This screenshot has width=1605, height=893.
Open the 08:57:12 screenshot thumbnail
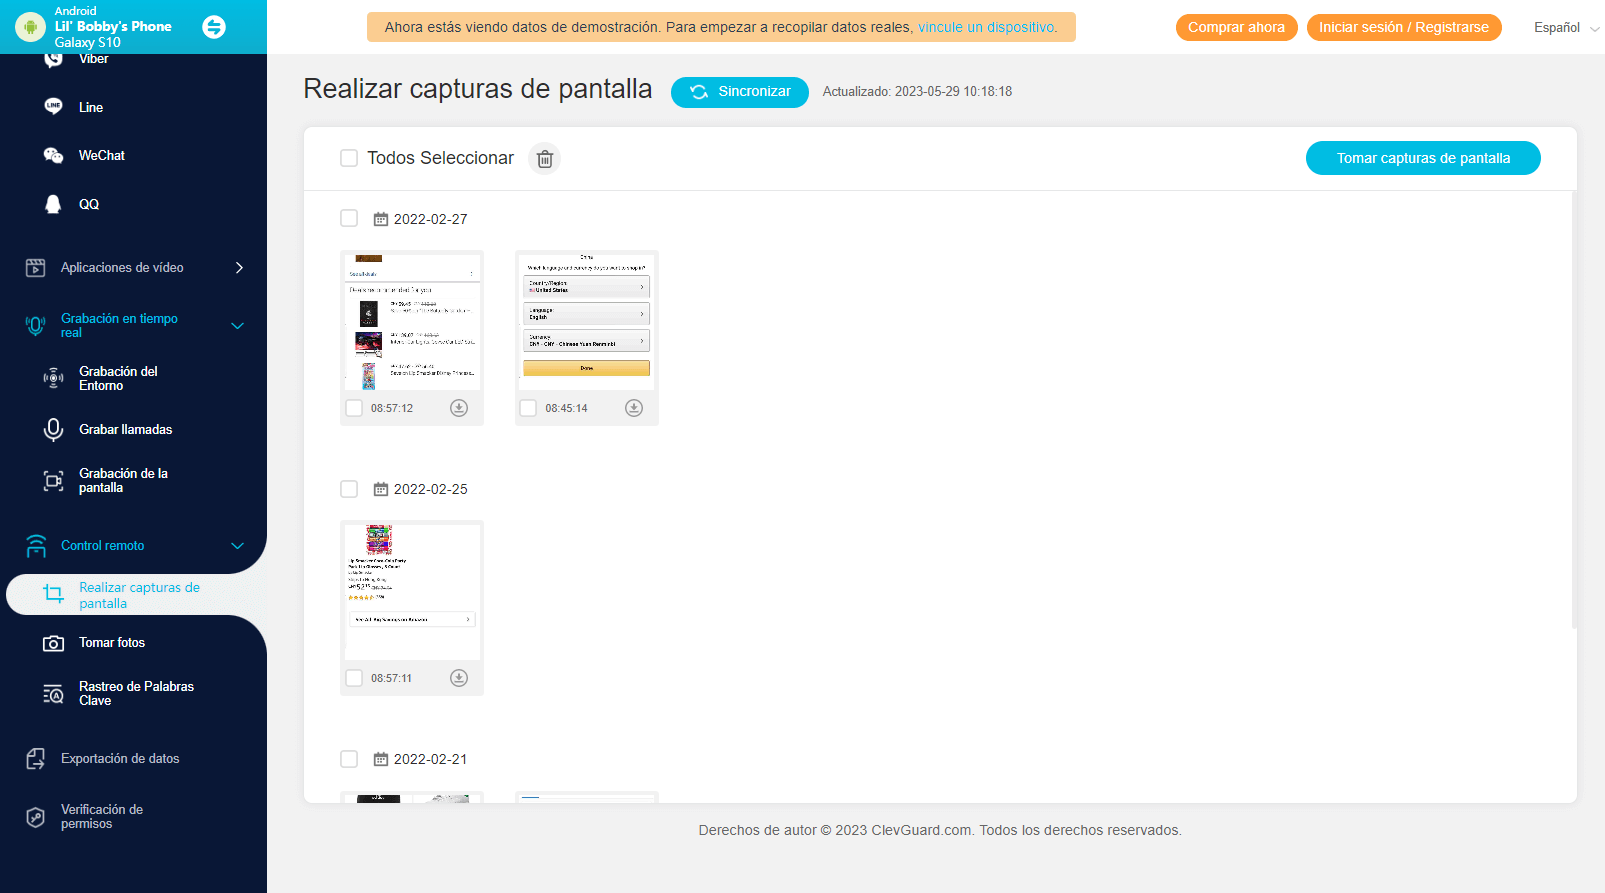[412, 322]
